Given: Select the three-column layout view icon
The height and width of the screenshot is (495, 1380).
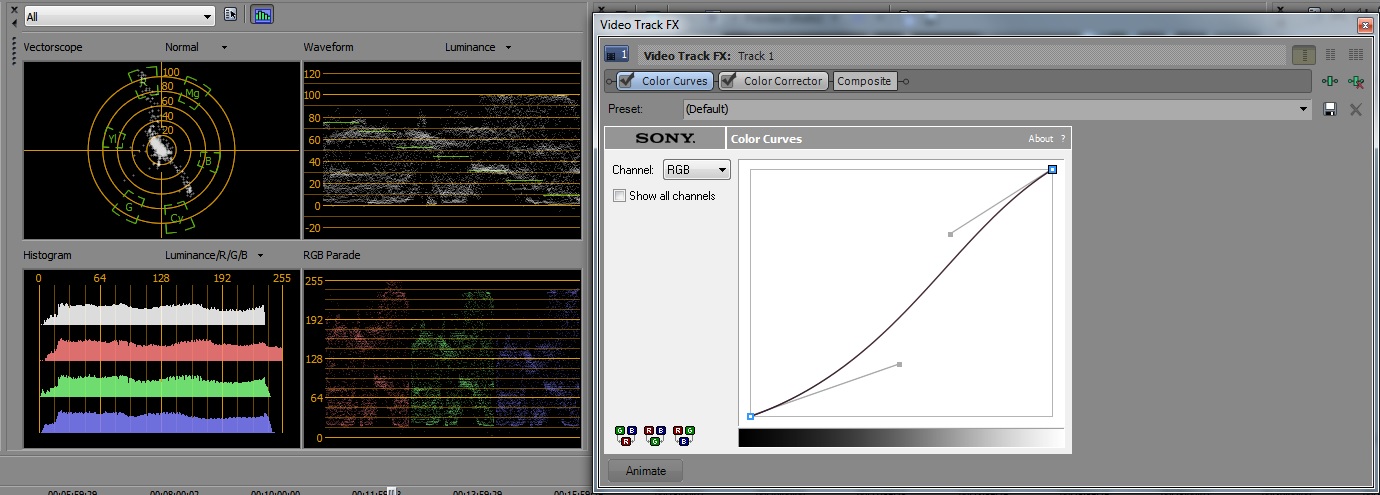Looking at the screenshot, I should point(1356,55).
